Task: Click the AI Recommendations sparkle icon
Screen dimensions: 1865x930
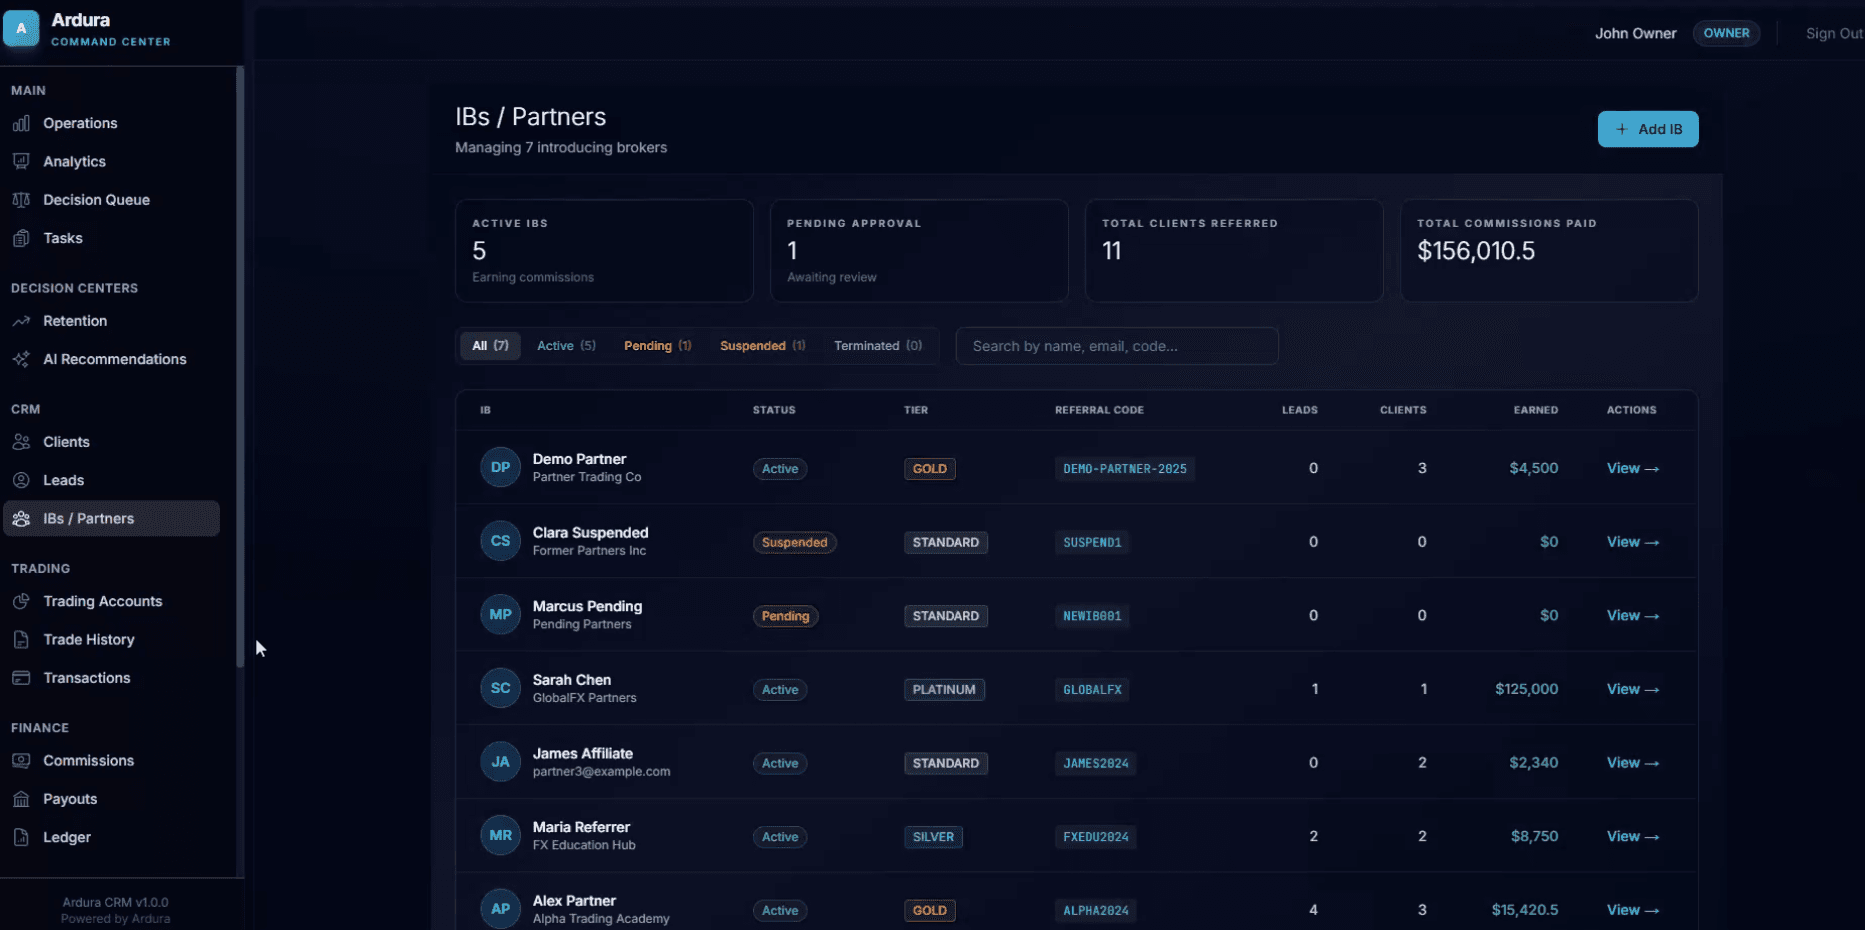Action: [x=21, y=359]
